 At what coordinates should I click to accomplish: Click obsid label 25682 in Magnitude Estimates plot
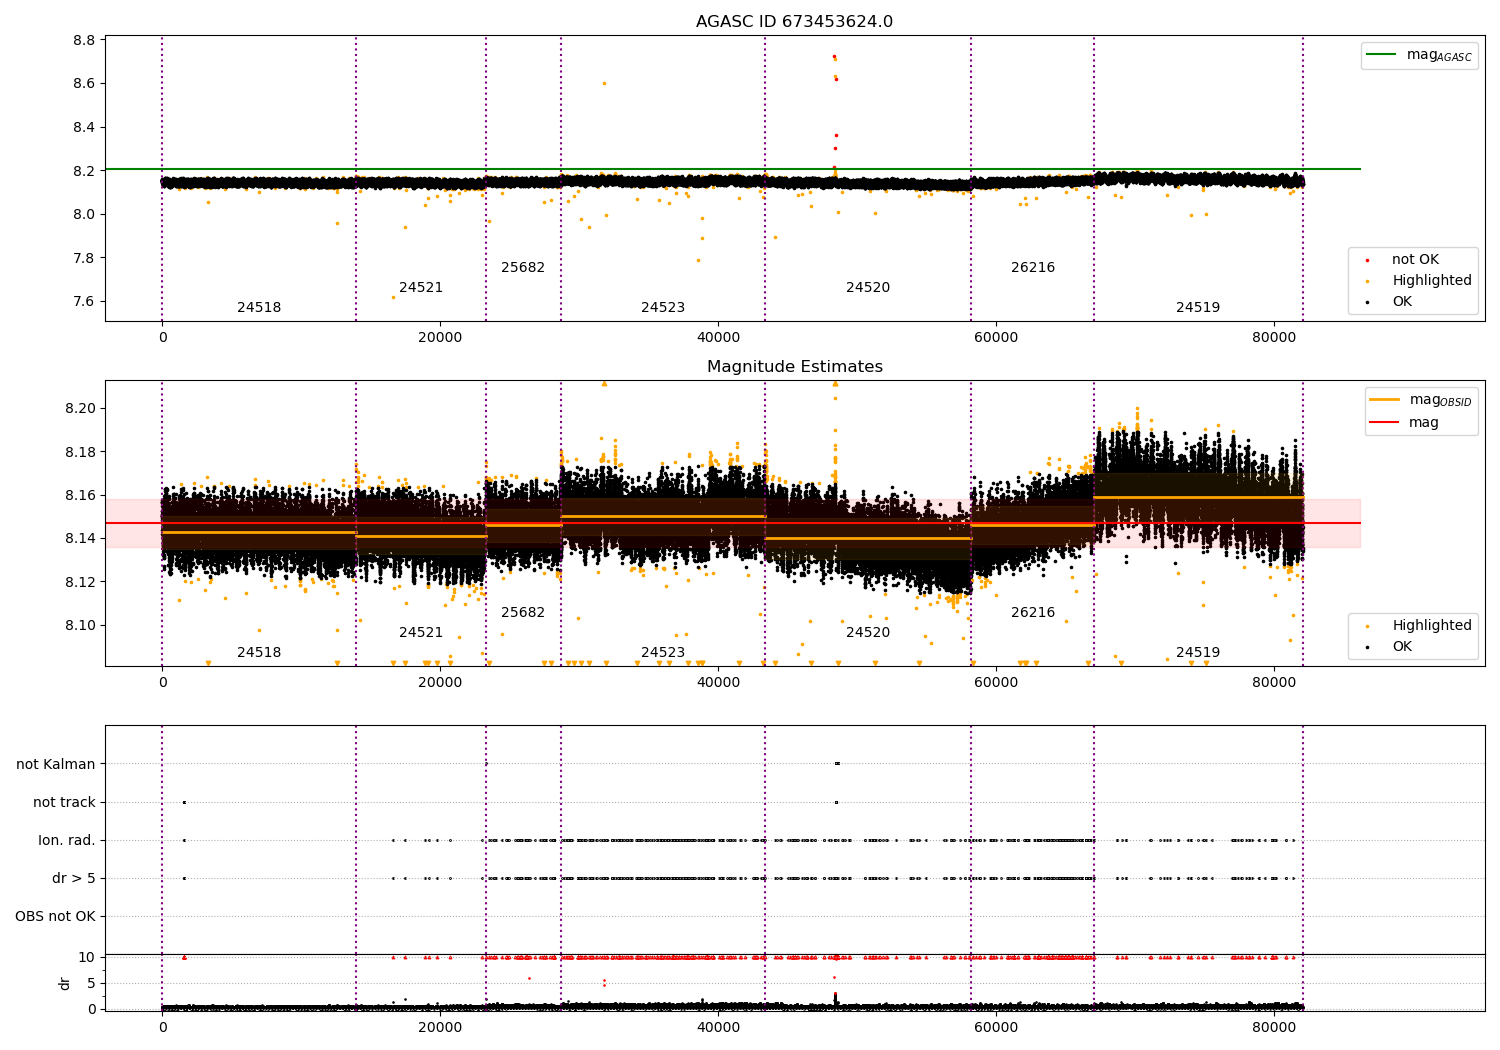coord(523,613)
